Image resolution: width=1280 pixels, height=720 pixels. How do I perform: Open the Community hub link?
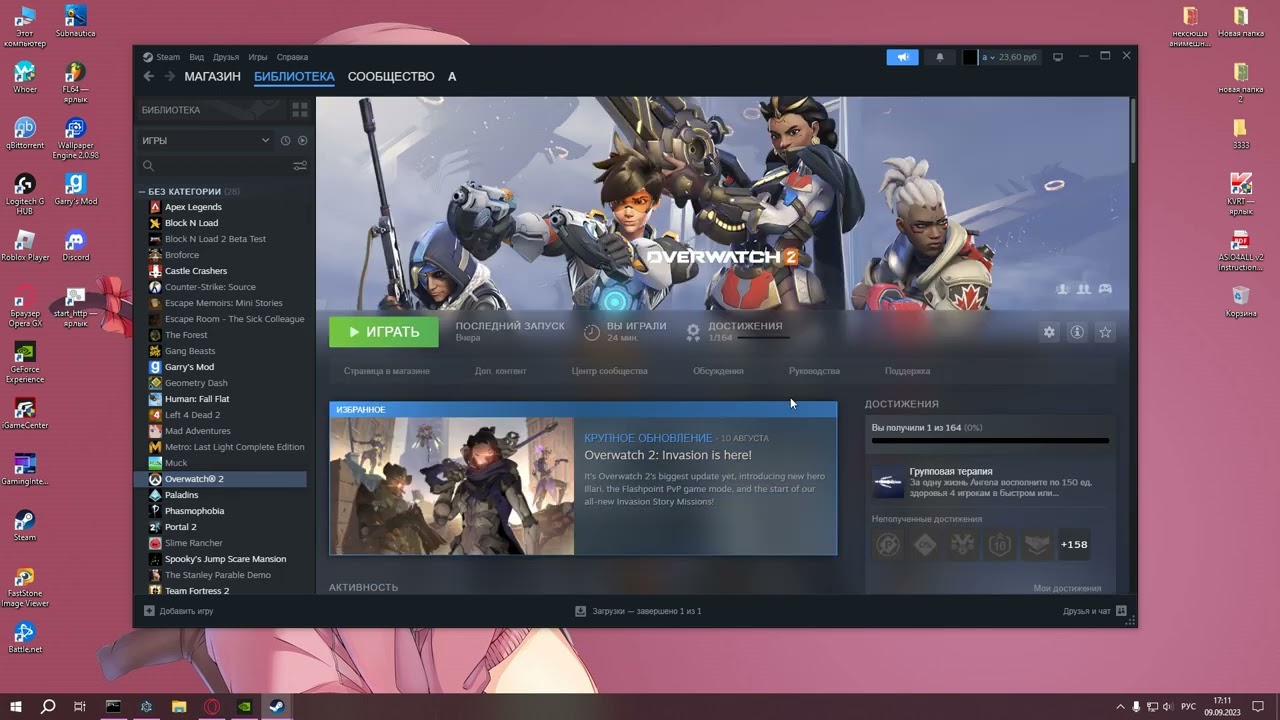point(609,371)
